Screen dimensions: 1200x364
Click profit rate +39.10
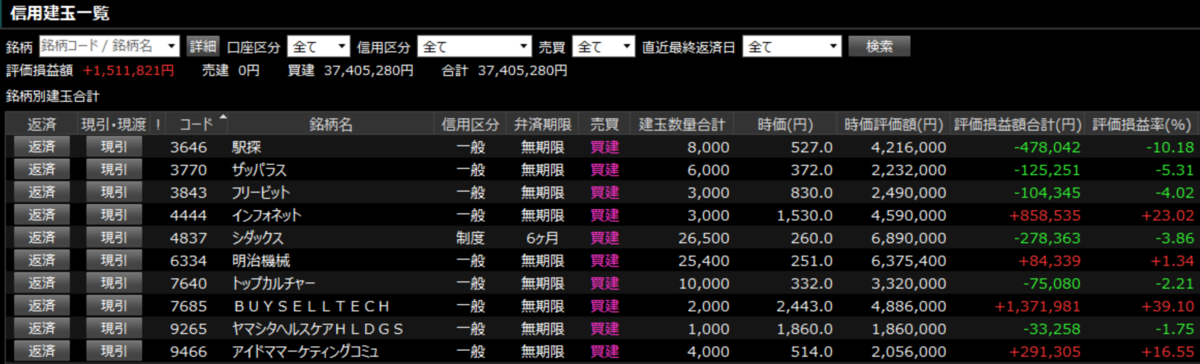(x=1167, y=306)
